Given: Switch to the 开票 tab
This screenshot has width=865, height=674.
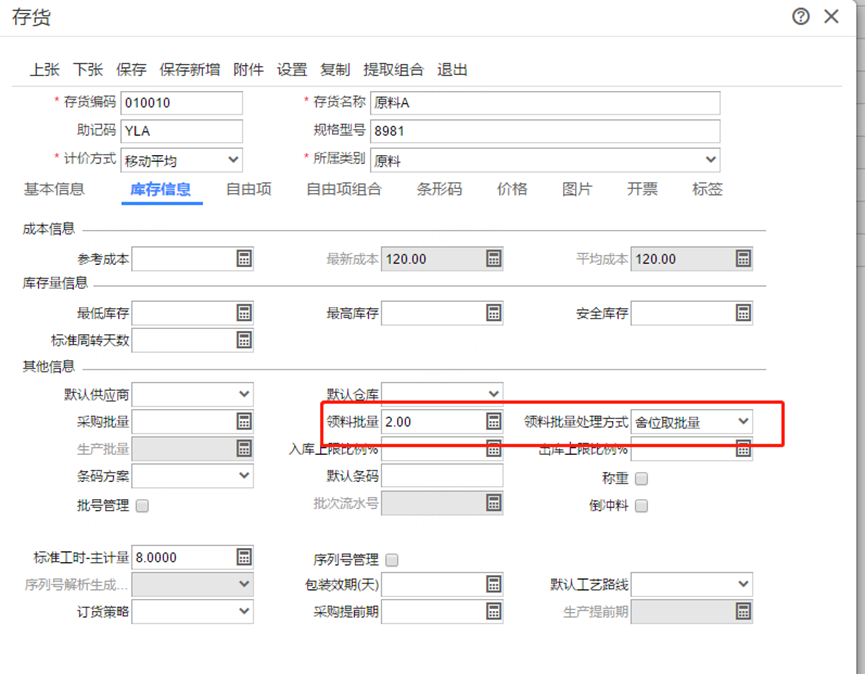Looking at the screenshot, I should coord(642,189).
